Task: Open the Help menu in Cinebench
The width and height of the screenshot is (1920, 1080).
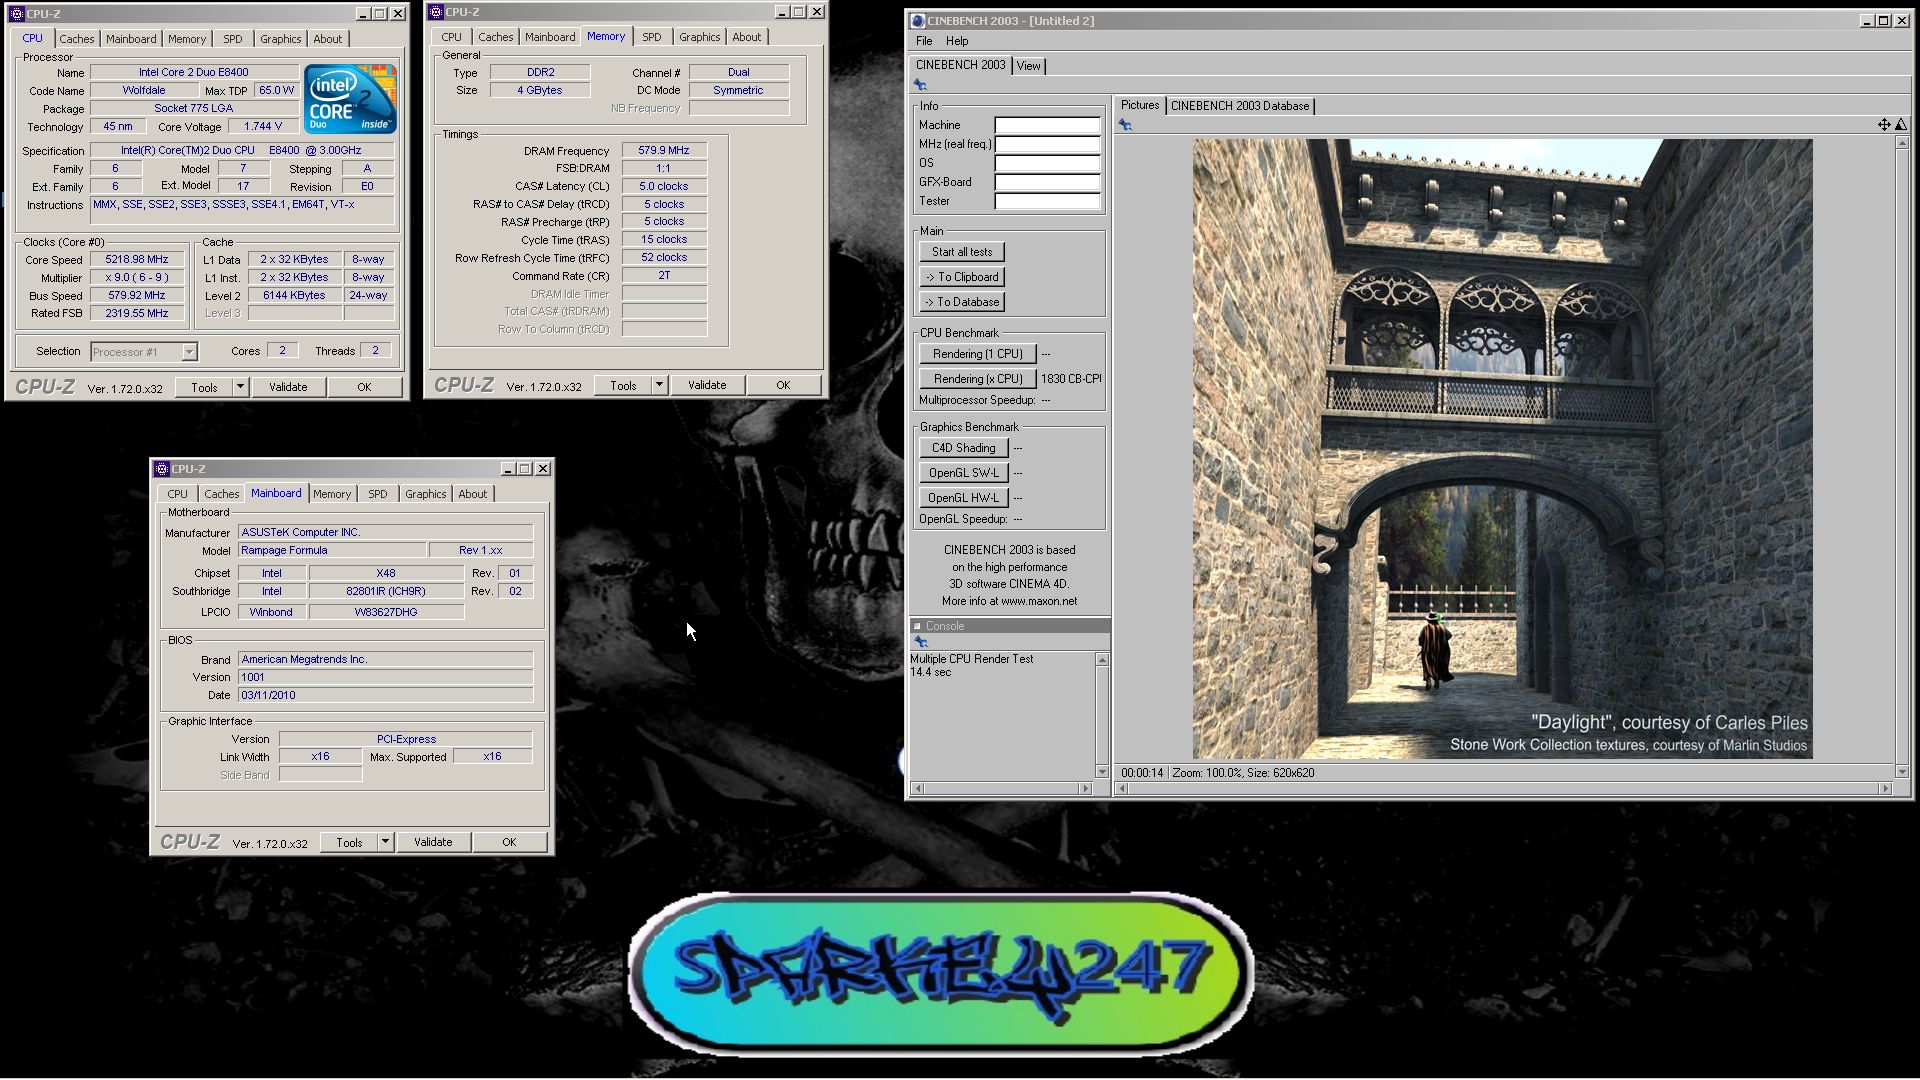Action: click(x=957, y=41)
